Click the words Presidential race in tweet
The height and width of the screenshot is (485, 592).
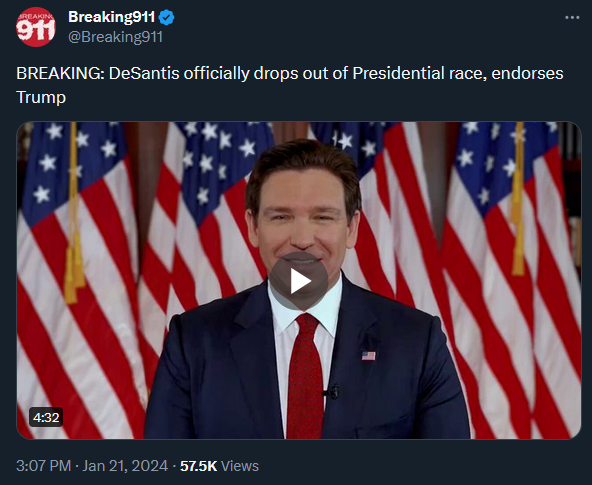(x=418, y=73)
